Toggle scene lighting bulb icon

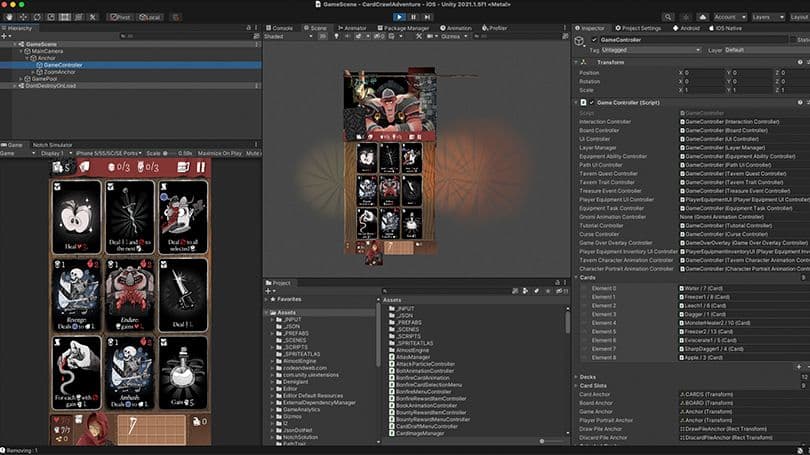(337, 37)
